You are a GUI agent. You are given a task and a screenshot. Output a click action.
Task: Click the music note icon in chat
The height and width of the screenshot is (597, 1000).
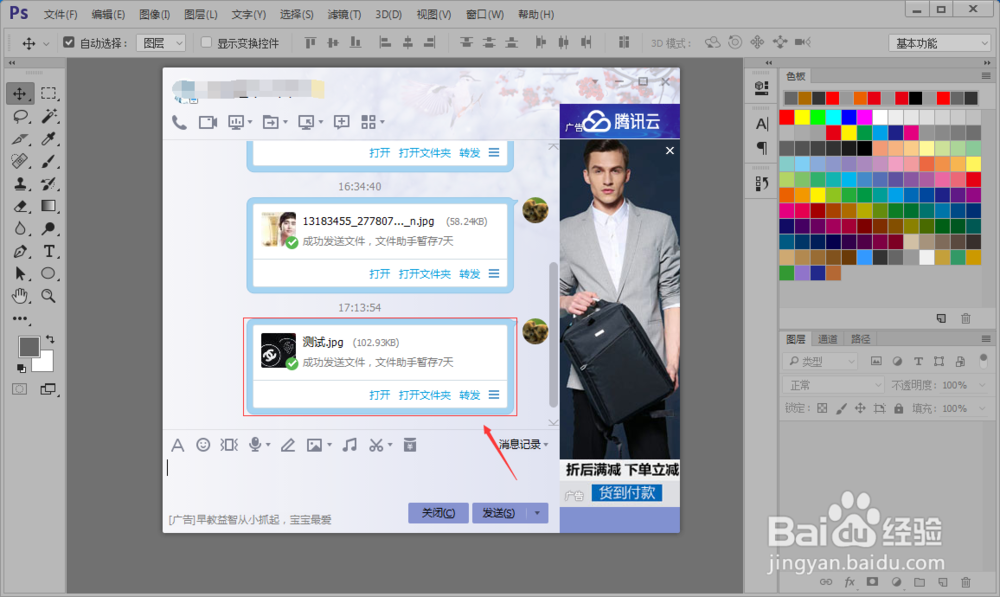(x=349, y=445)
